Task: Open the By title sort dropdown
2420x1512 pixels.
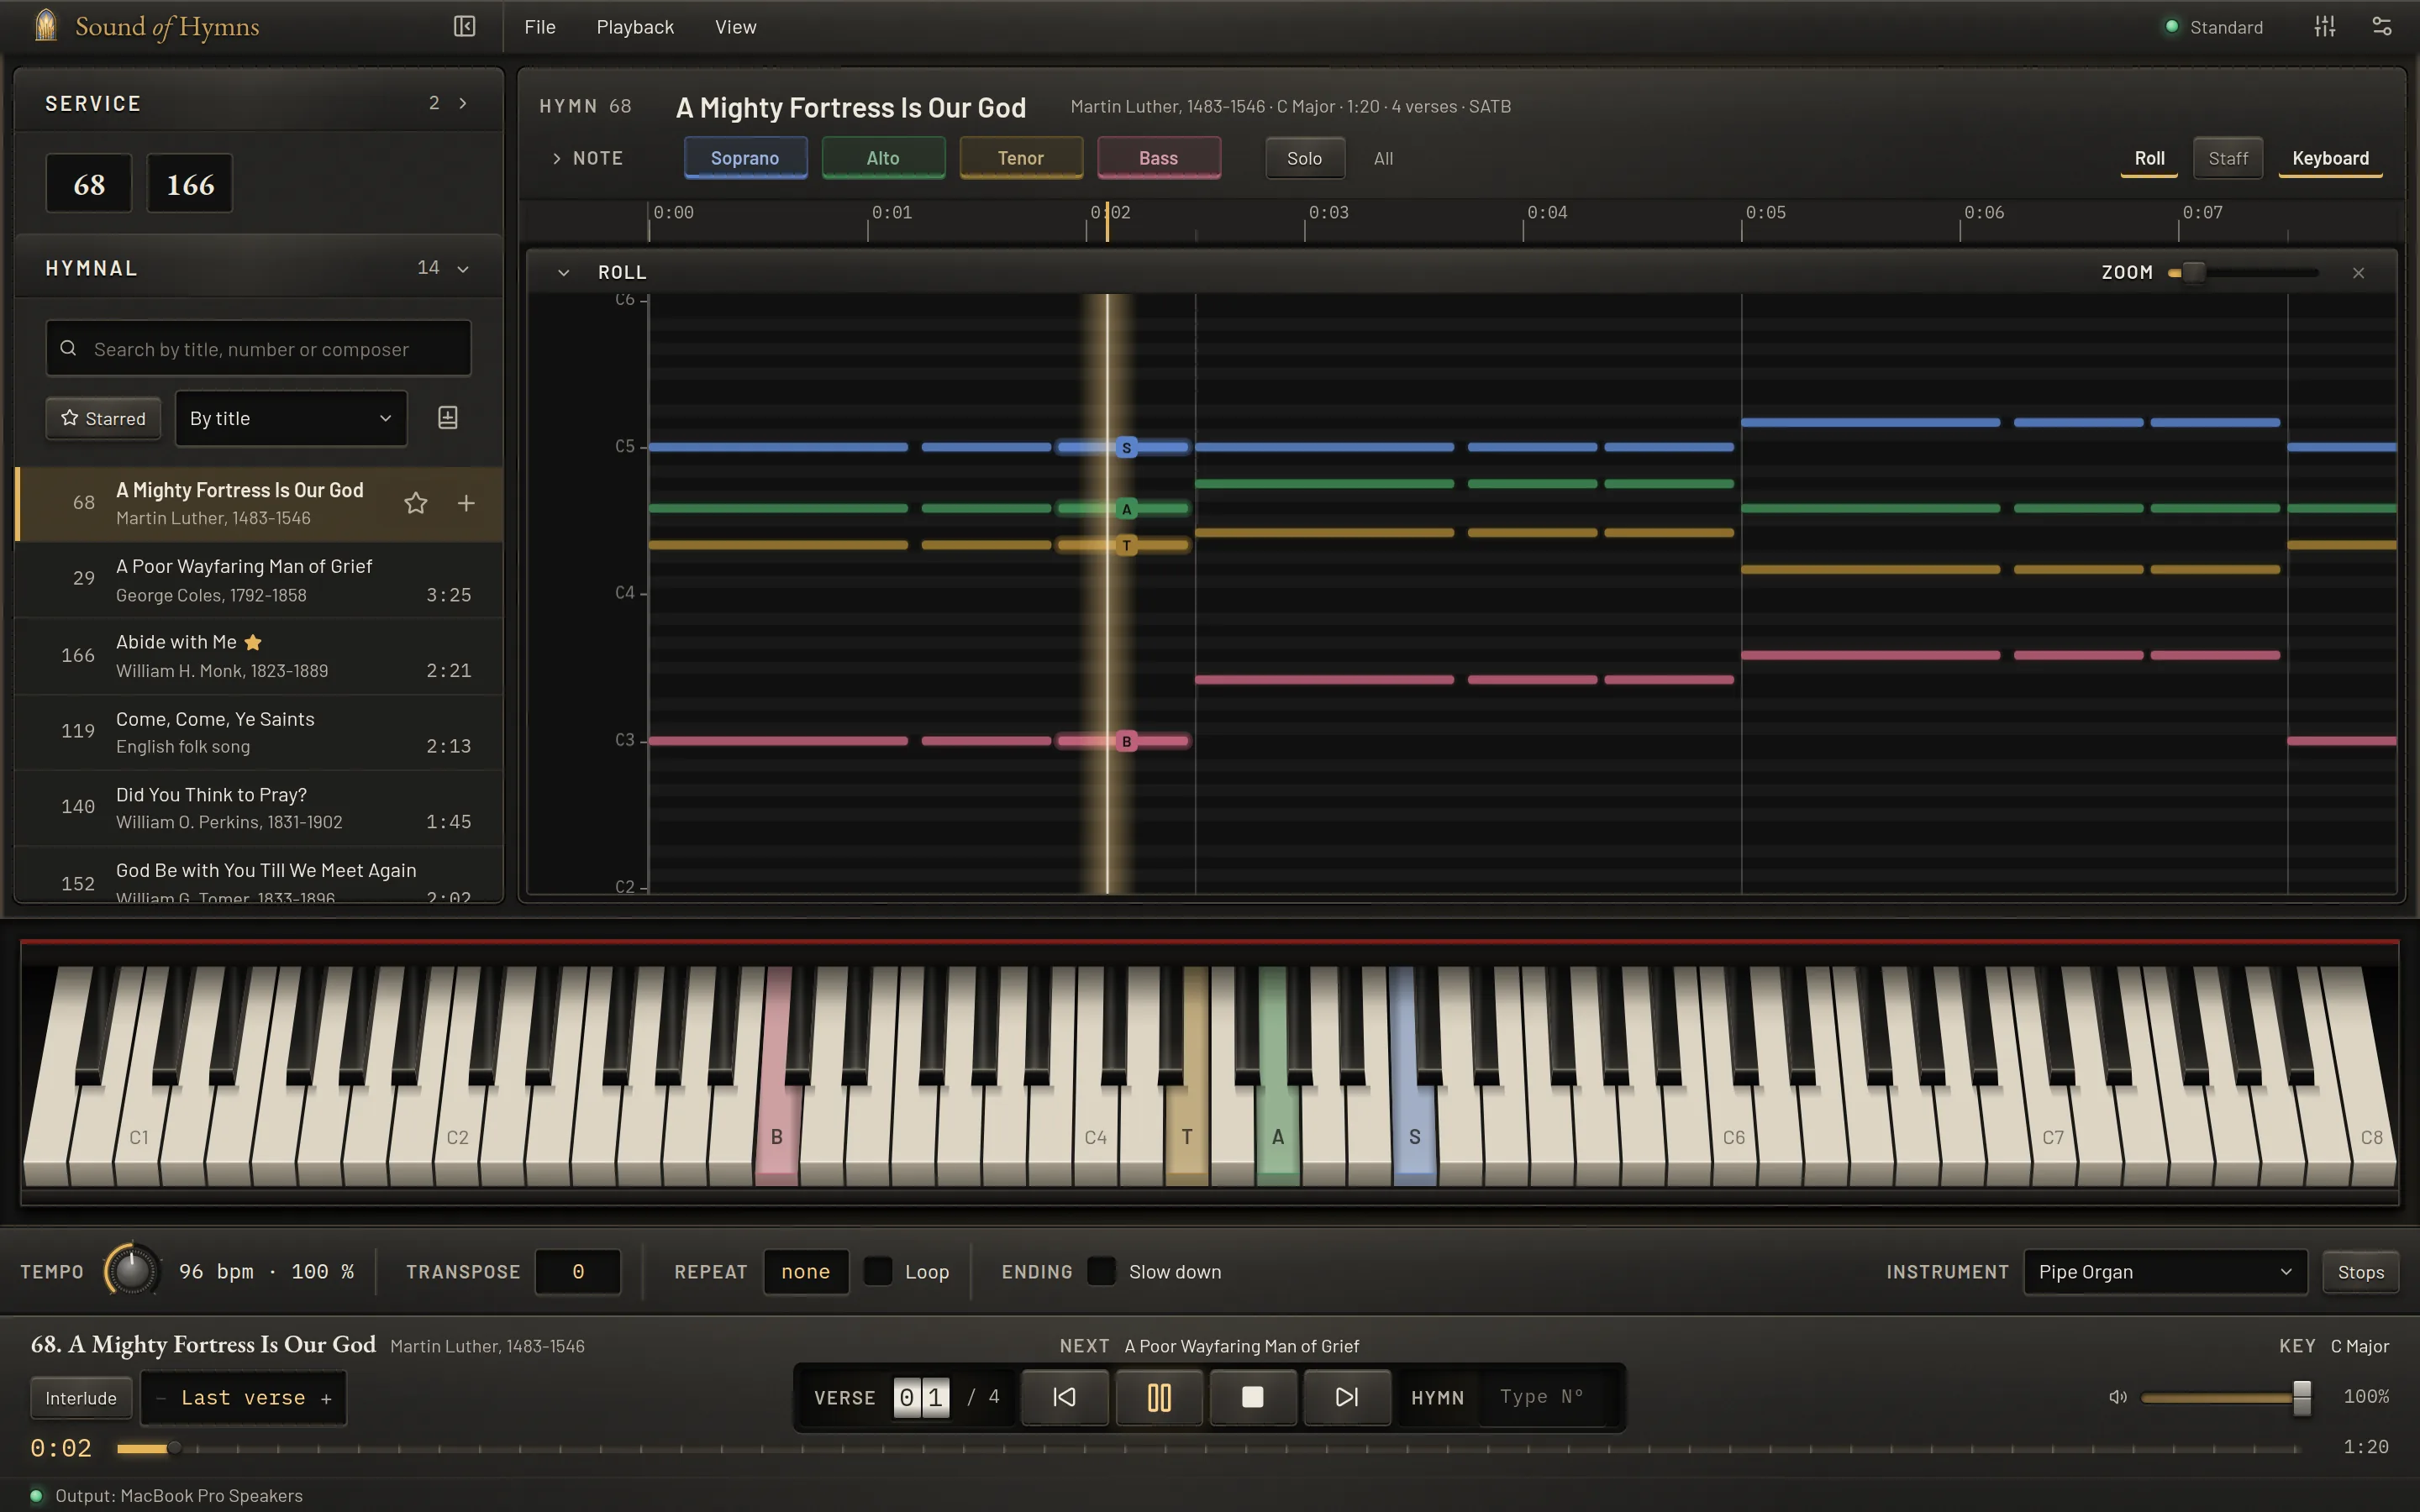Action: [x=291, y=418]
